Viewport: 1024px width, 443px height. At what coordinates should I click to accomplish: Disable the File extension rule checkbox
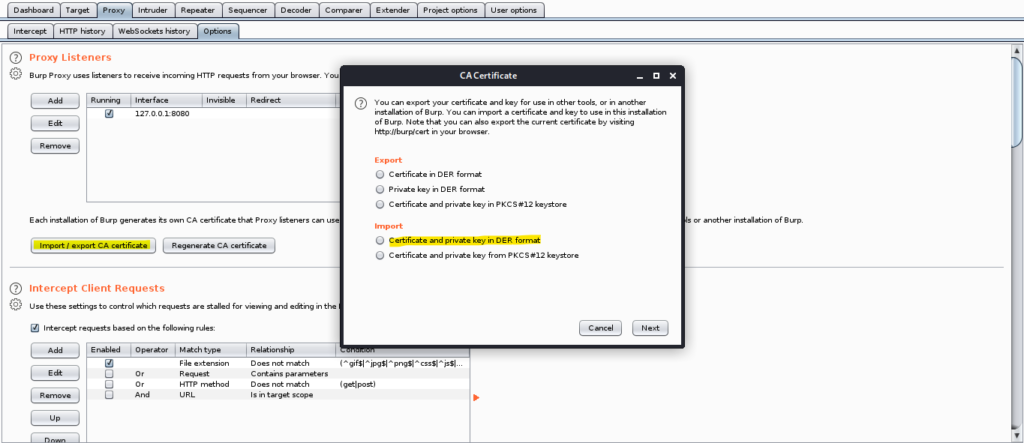point(109,363)
